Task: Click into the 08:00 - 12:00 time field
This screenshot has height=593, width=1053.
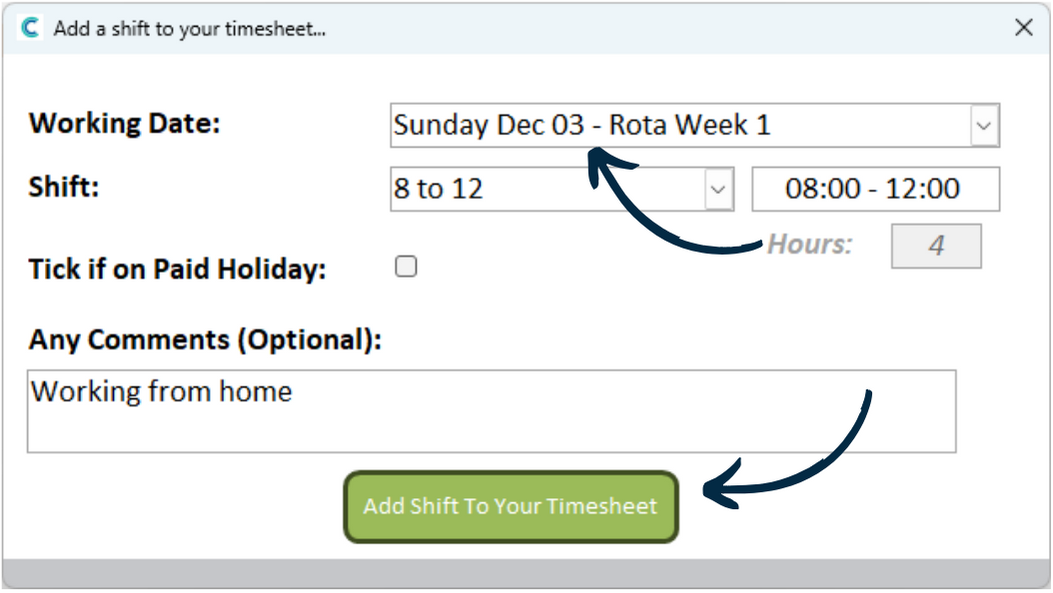Action: pos(875,189)
